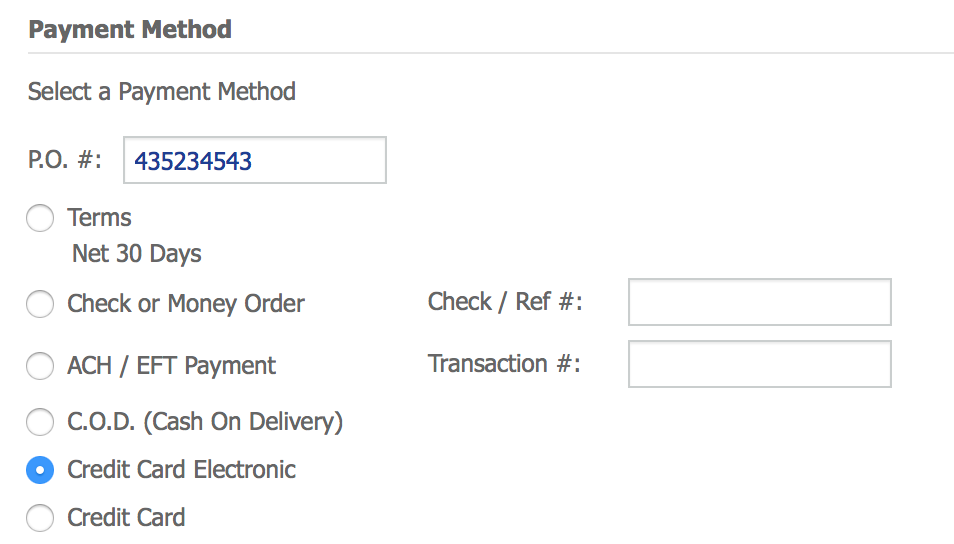The height and width of the screenshot is (544, 954).
Task: Click the 'Check / Ref #:' field label
Action: 505,302
